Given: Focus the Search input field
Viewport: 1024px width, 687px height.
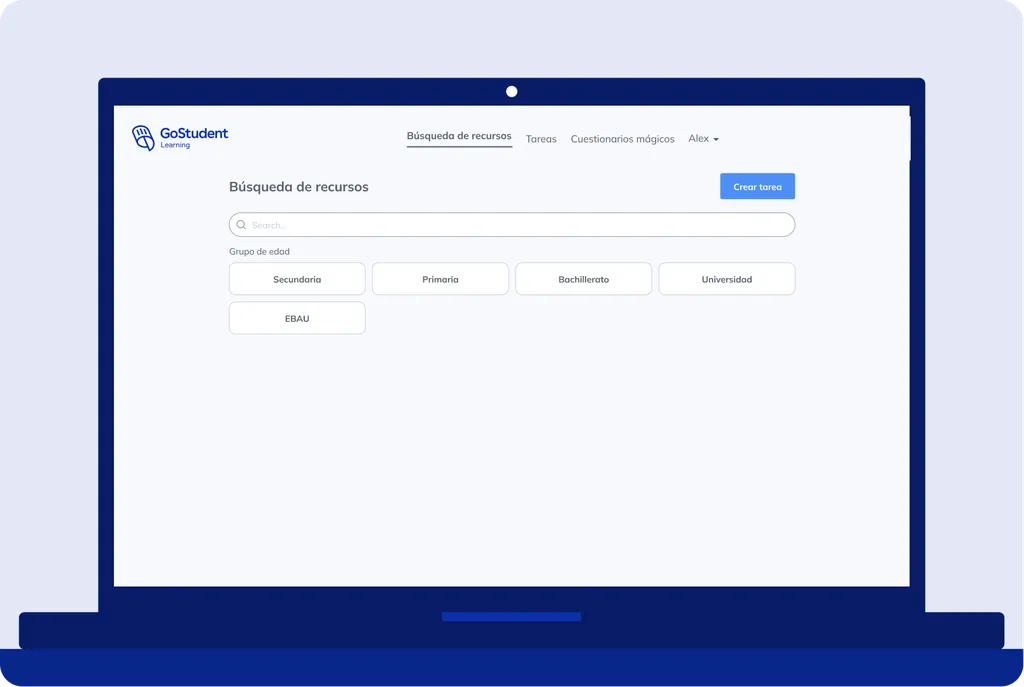Looking at the screenshot, I should pos(512,225).
